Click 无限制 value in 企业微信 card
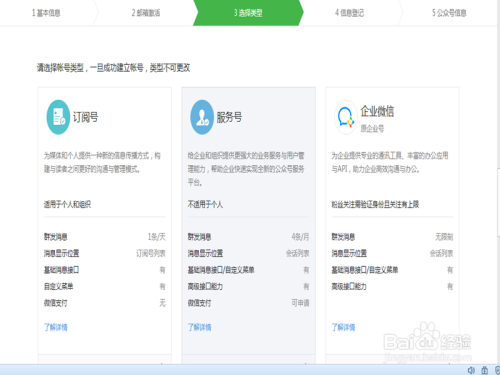 (444, 237)
